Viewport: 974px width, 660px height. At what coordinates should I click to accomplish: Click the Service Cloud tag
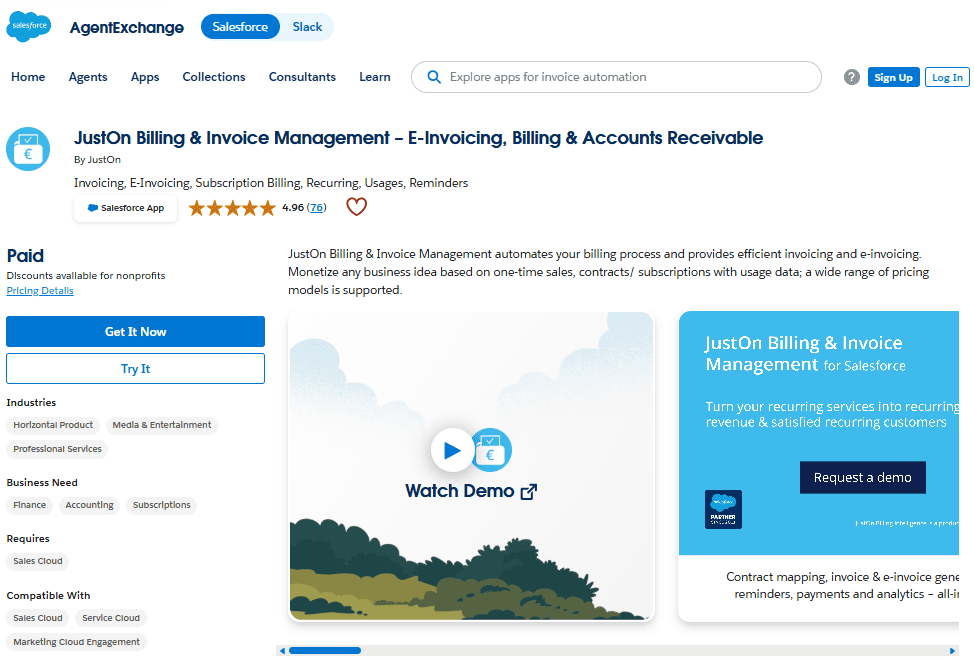point(111,618)
